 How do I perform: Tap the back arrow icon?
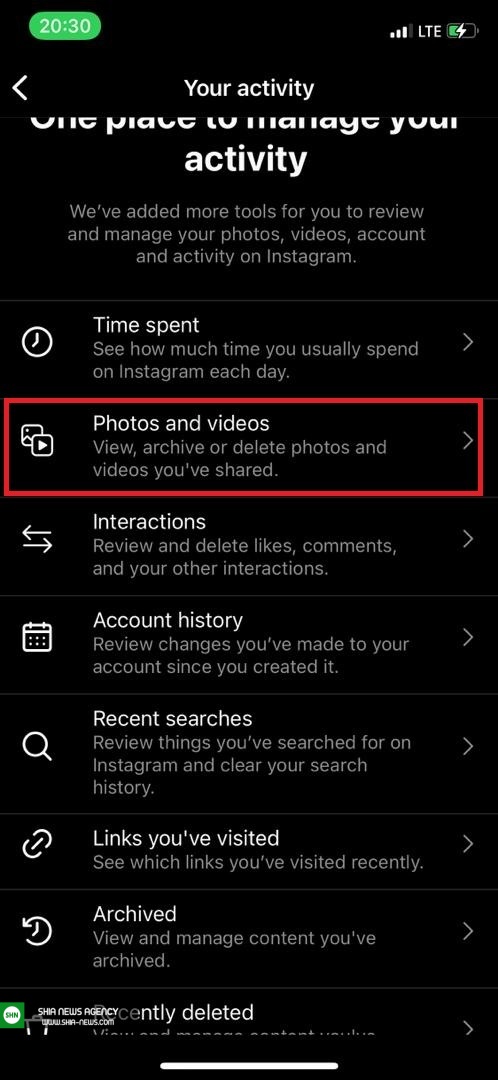click(x=21, y=88)
